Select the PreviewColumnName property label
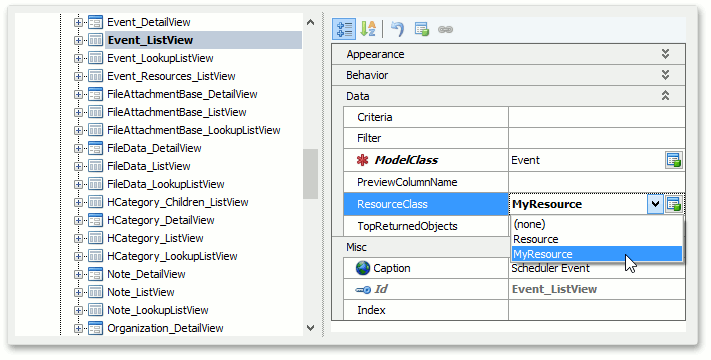 [x=407, y=182]
